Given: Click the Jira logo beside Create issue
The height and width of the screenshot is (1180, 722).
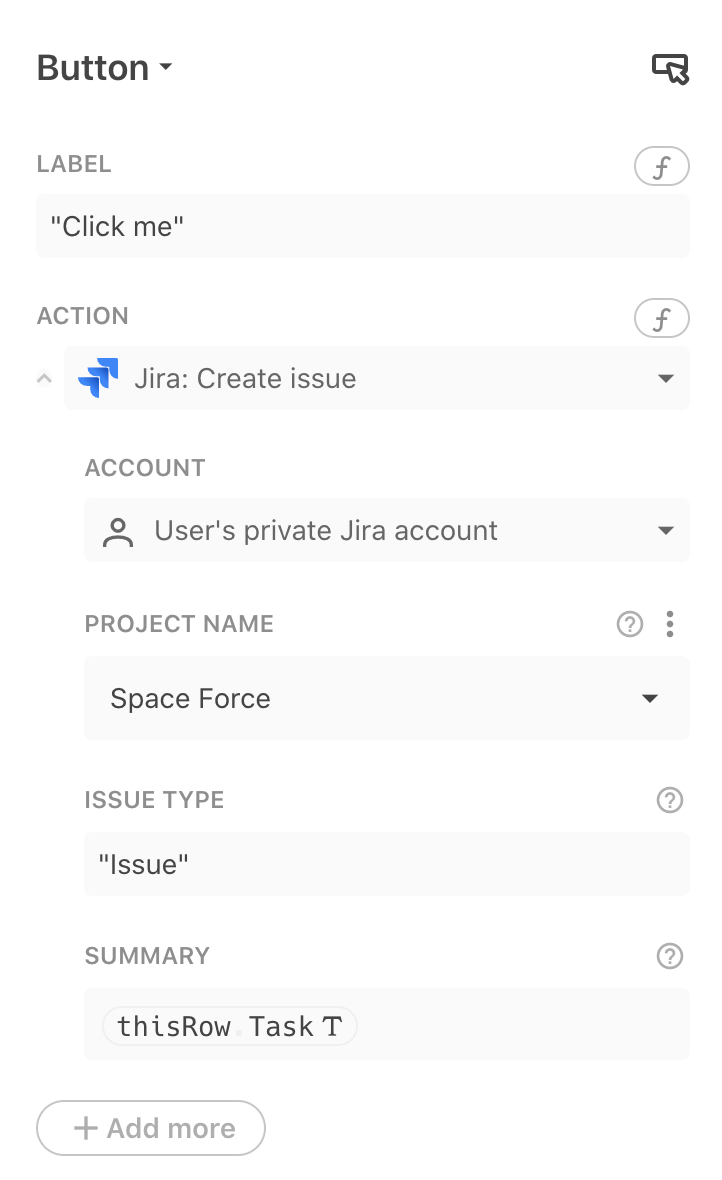Looking at the screenshot, I should (x=97, y=378).
